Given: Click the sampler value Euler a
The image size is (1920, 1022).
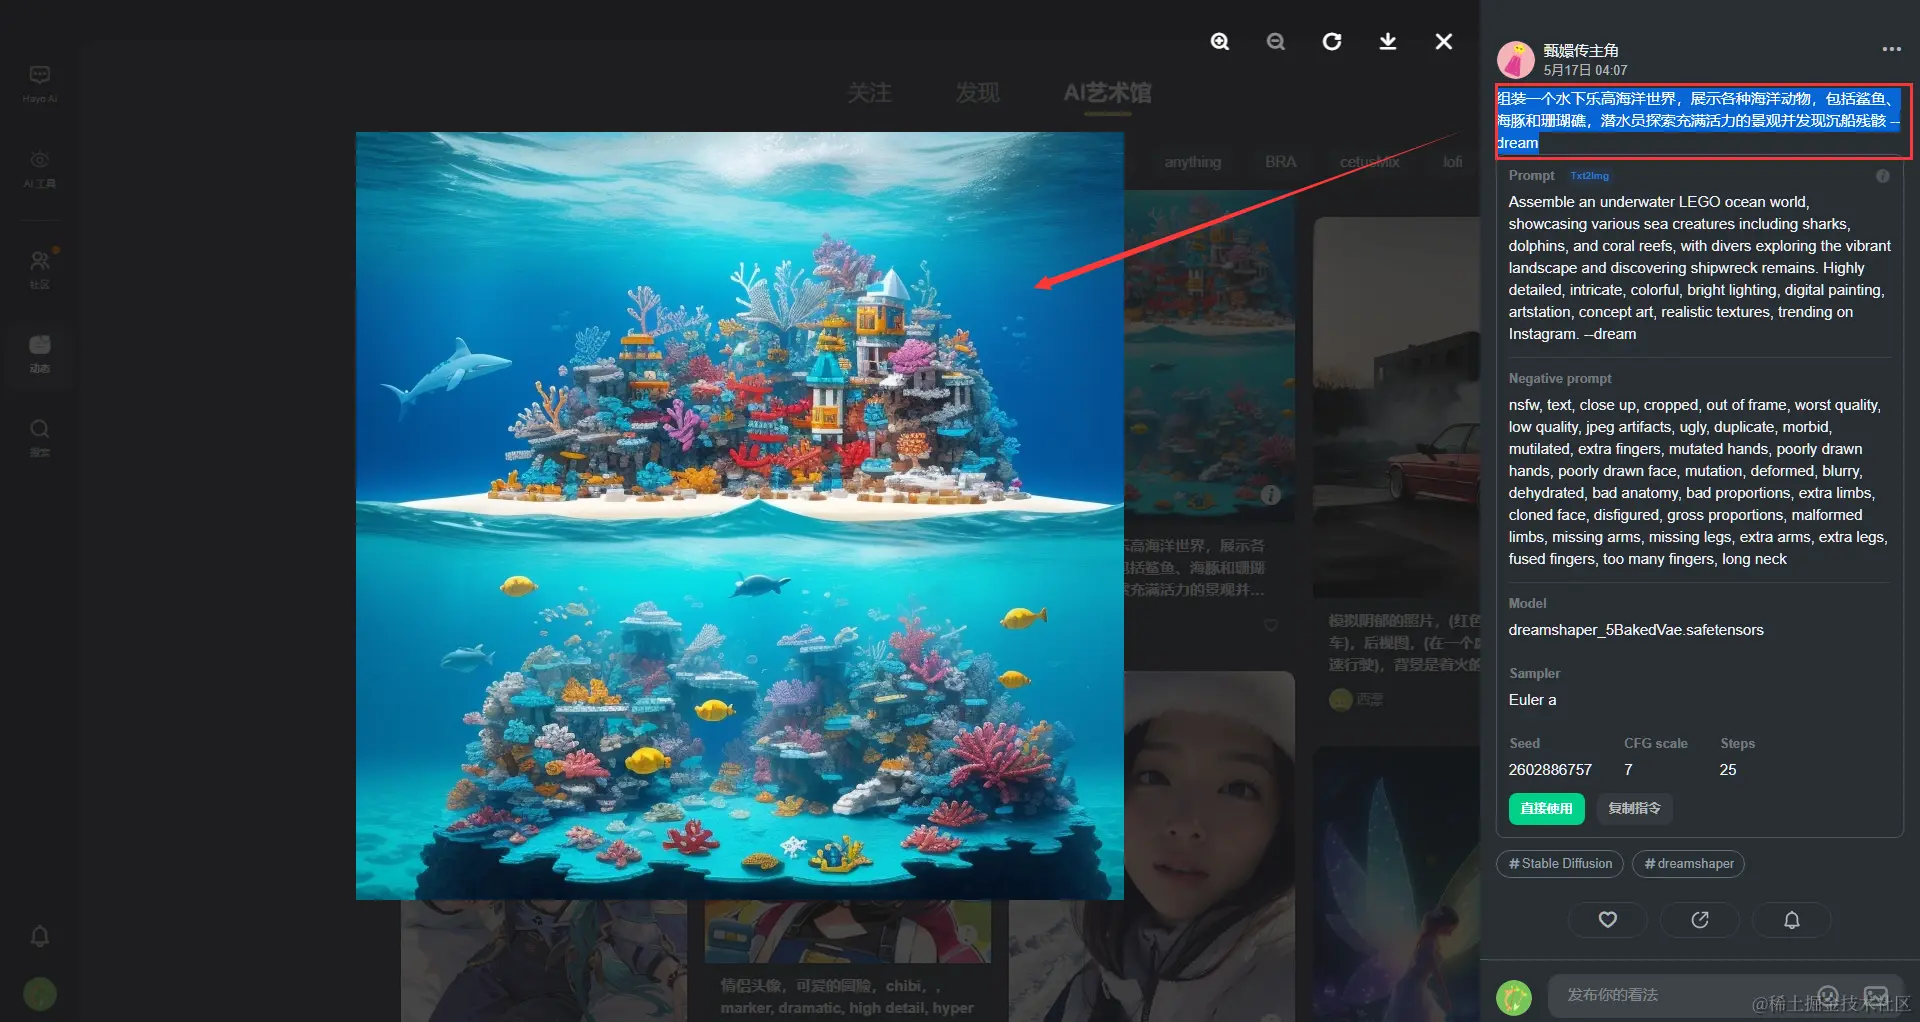Looking at the screenshot, I should (1532, 700).
